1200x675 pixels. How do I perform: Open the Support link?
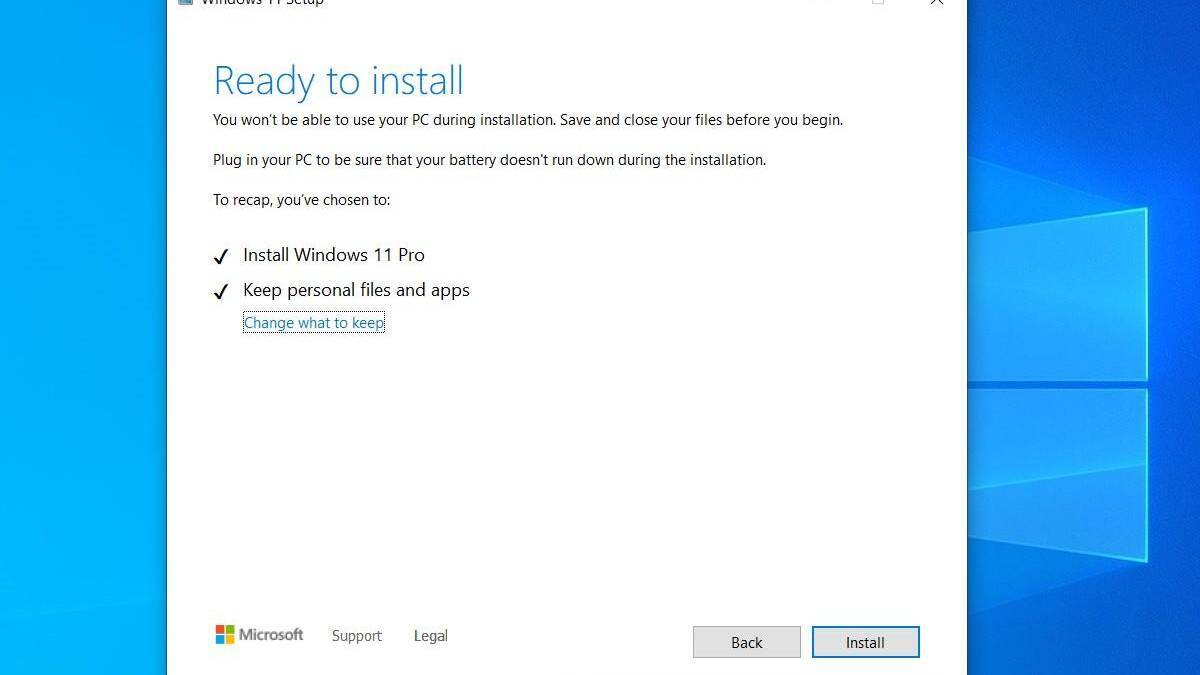[357, 636]
